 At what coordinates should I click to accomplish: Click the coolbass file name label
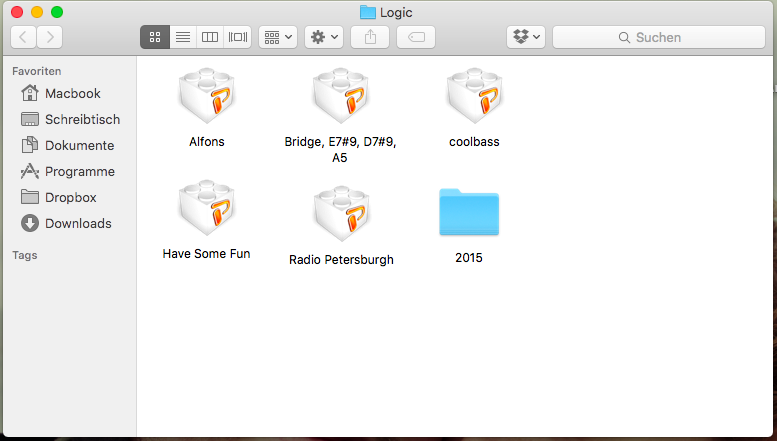[474, 142]
